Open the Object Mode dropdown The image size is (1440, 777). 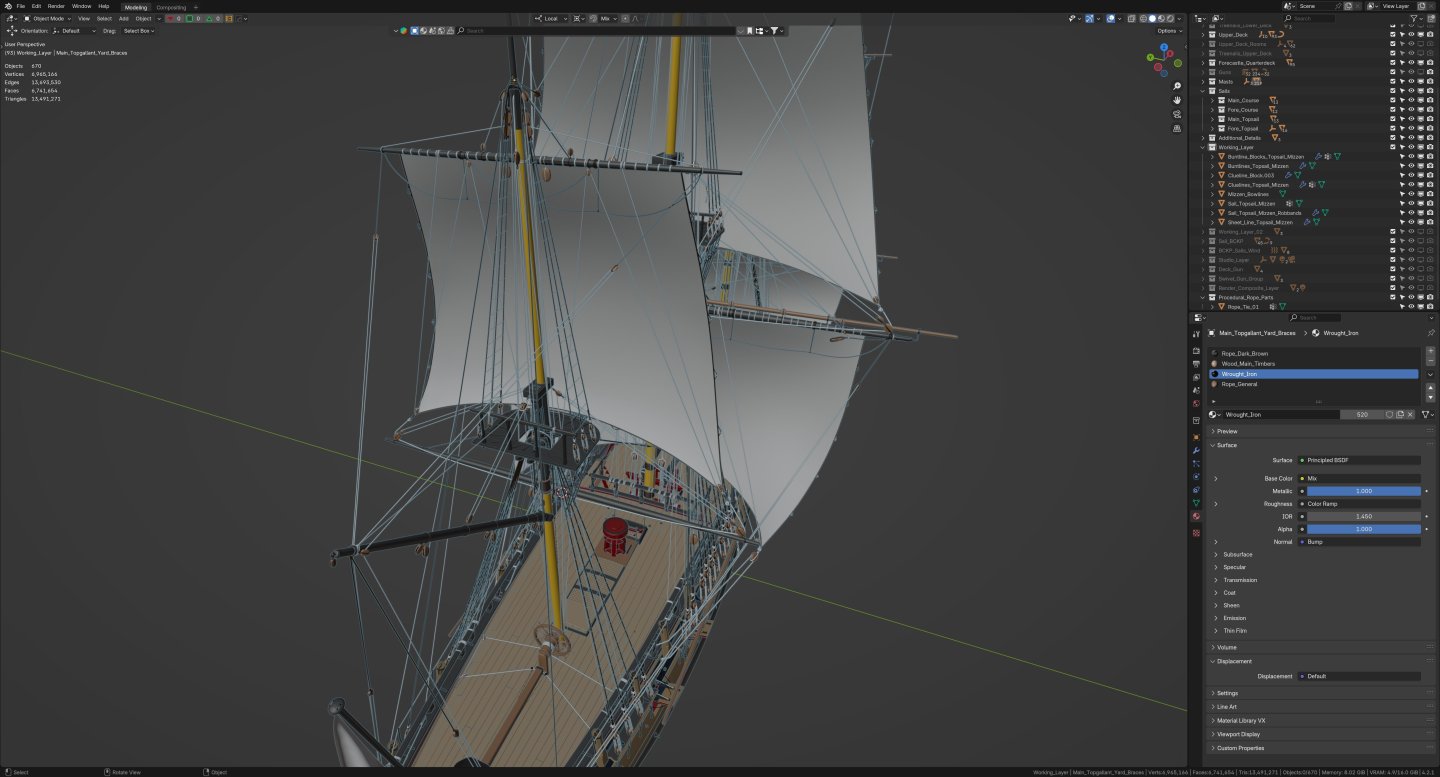[x=48, y=18]
